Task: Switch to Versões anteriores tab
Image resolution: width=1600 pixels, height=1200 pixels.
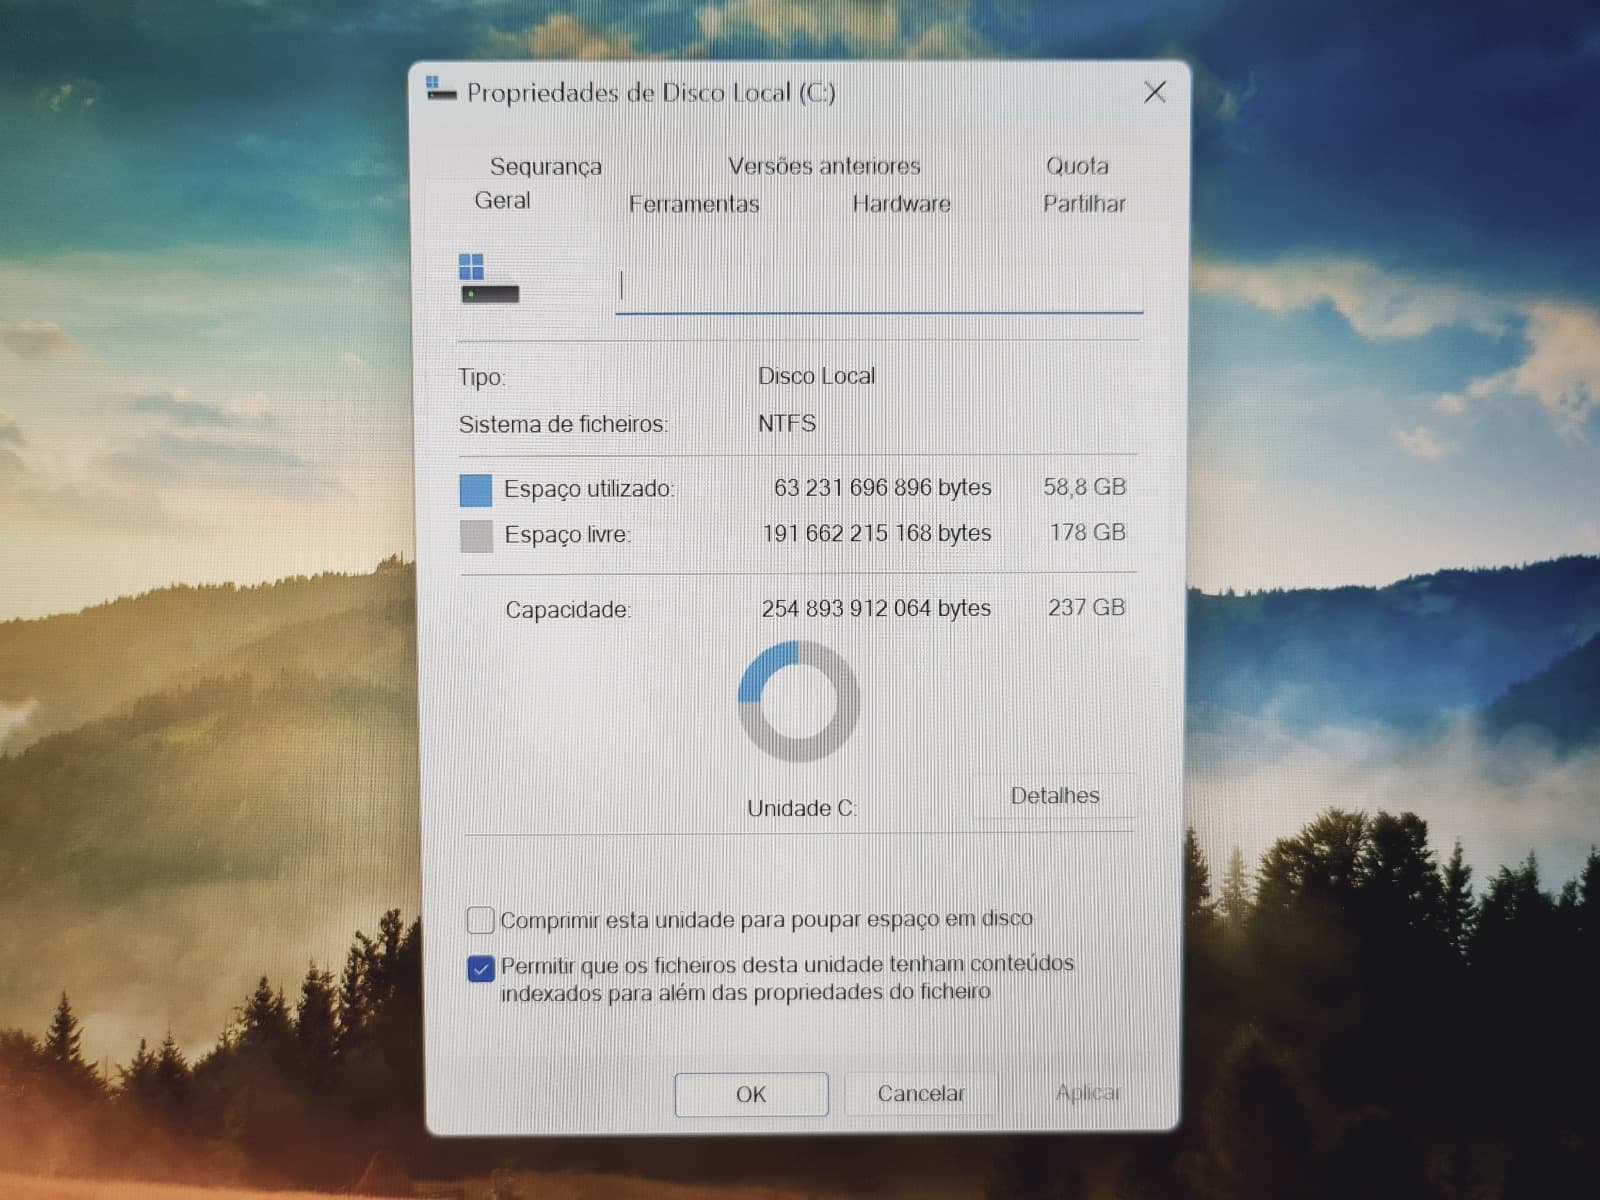Action: pyautogui.click(x=824, y=166)
